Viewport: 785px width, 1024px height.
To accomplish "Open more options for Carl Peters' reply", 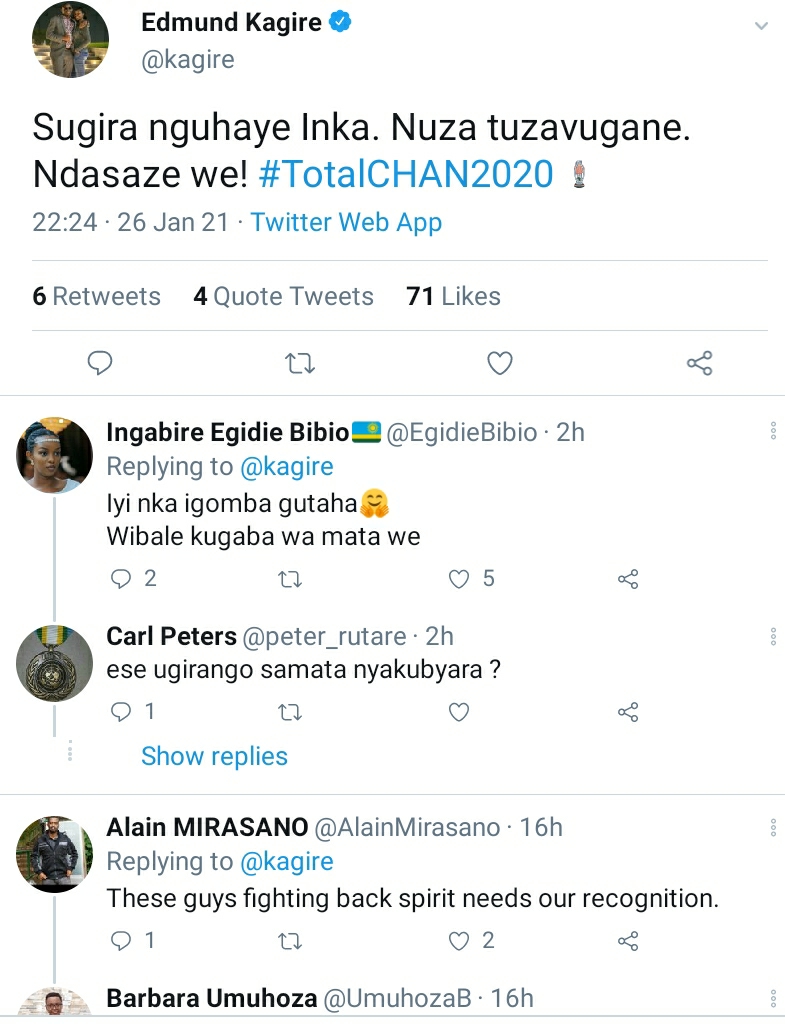I will coord(773,636).
